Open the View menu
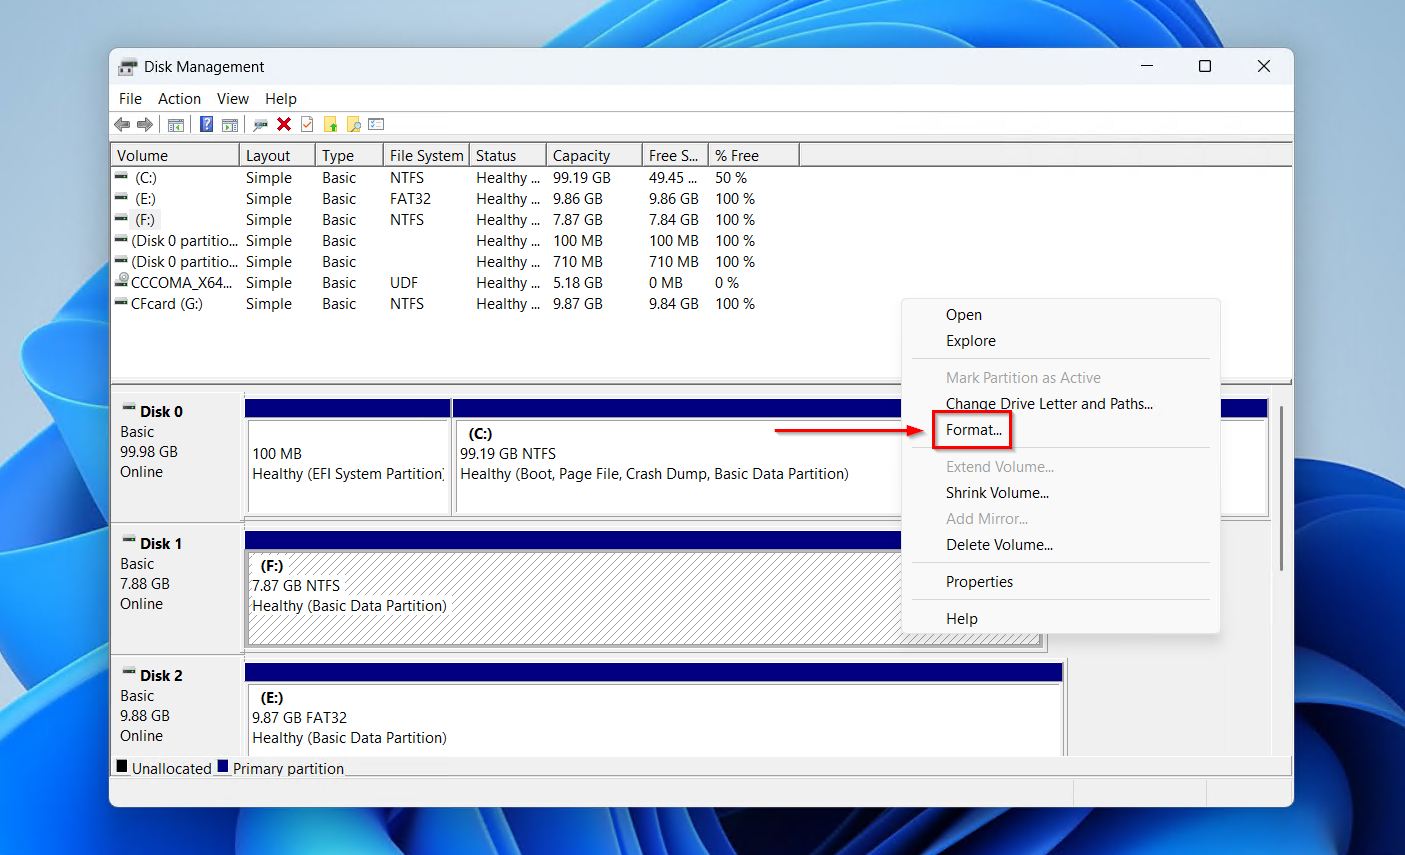1405x855 pixels. tap(232, 98)
